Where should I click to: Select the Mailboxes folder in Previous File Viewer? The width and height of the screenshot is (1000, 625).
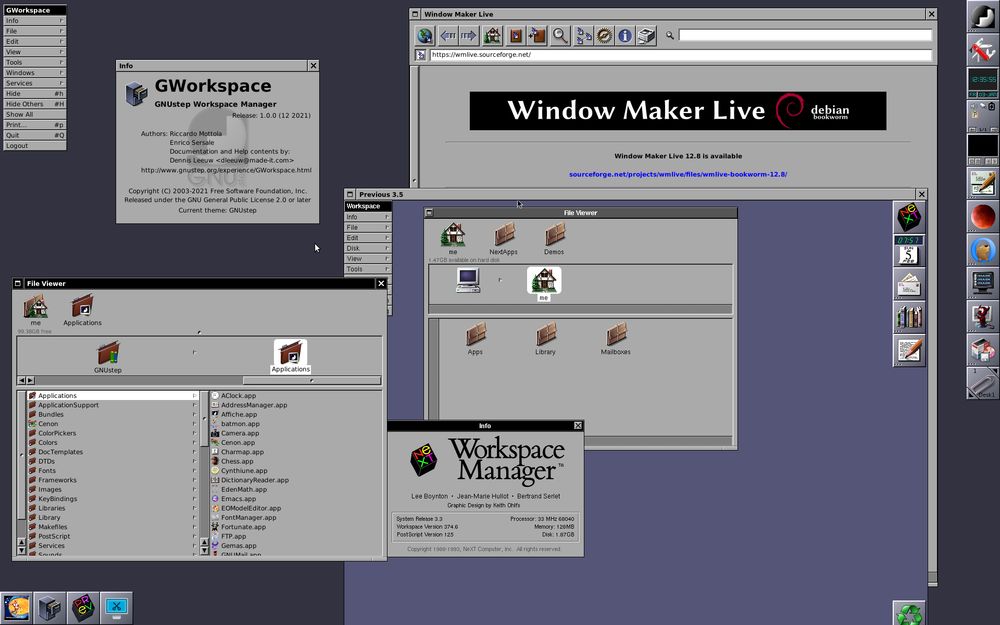click(x=615, y=339)
